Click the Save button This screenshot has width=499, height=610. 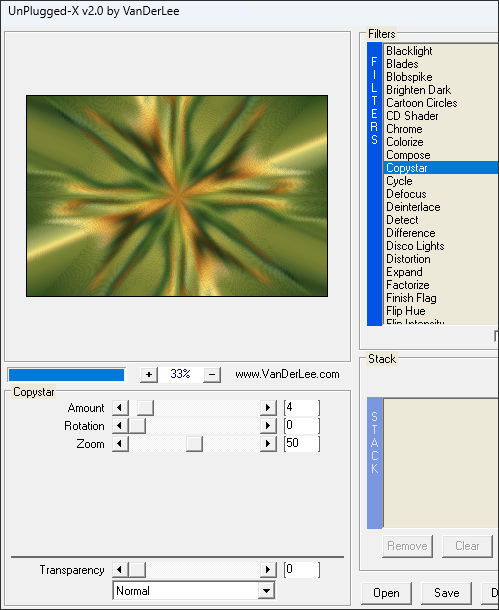446,593
